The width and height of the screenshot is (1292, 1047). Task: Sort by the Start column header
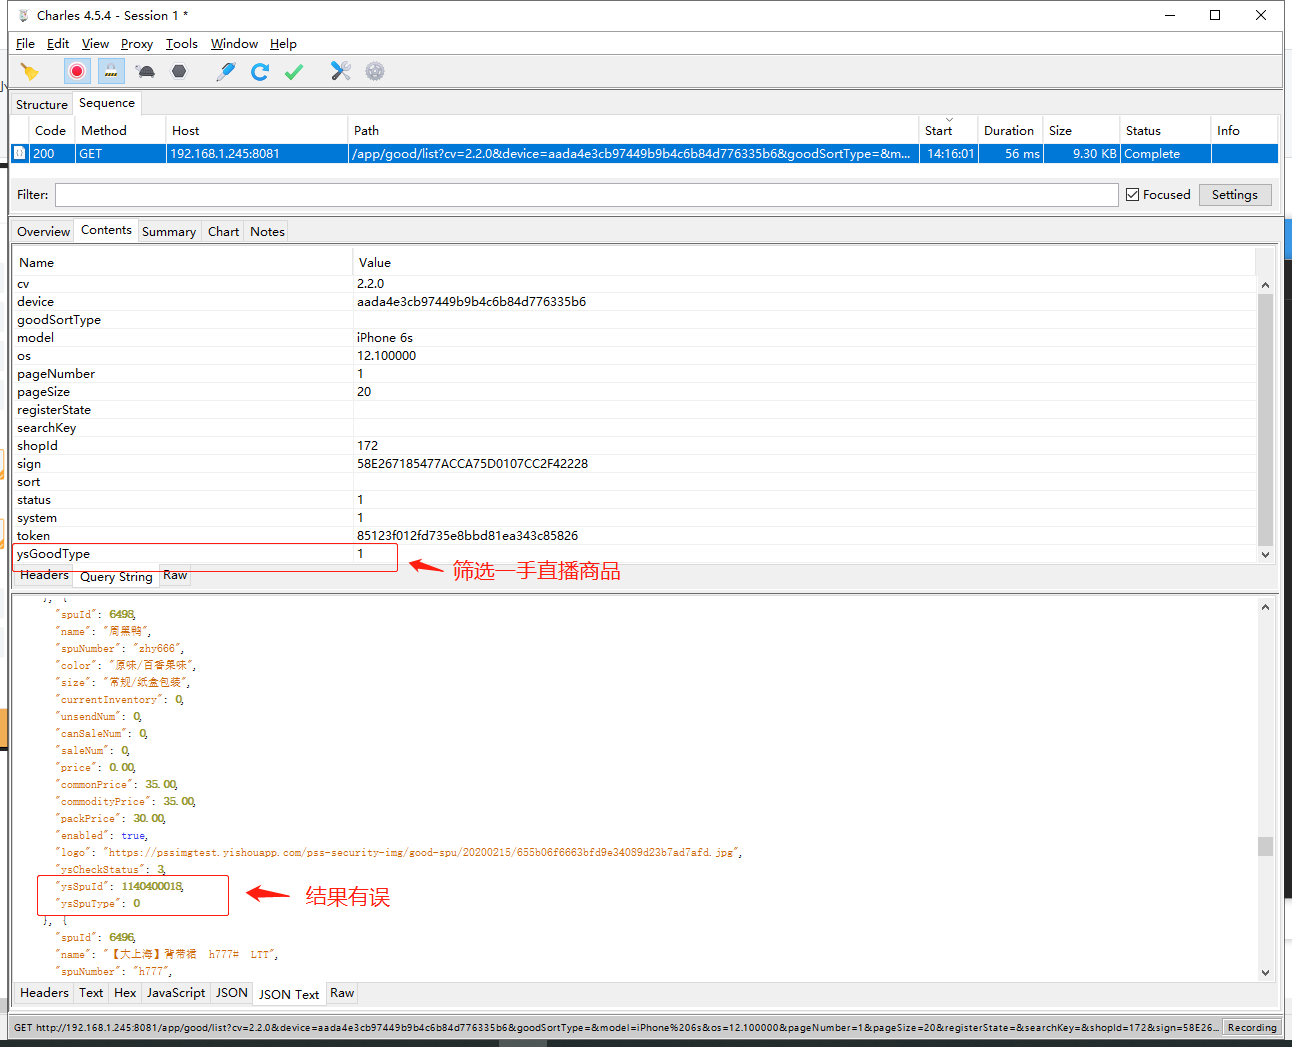point(948,130)
